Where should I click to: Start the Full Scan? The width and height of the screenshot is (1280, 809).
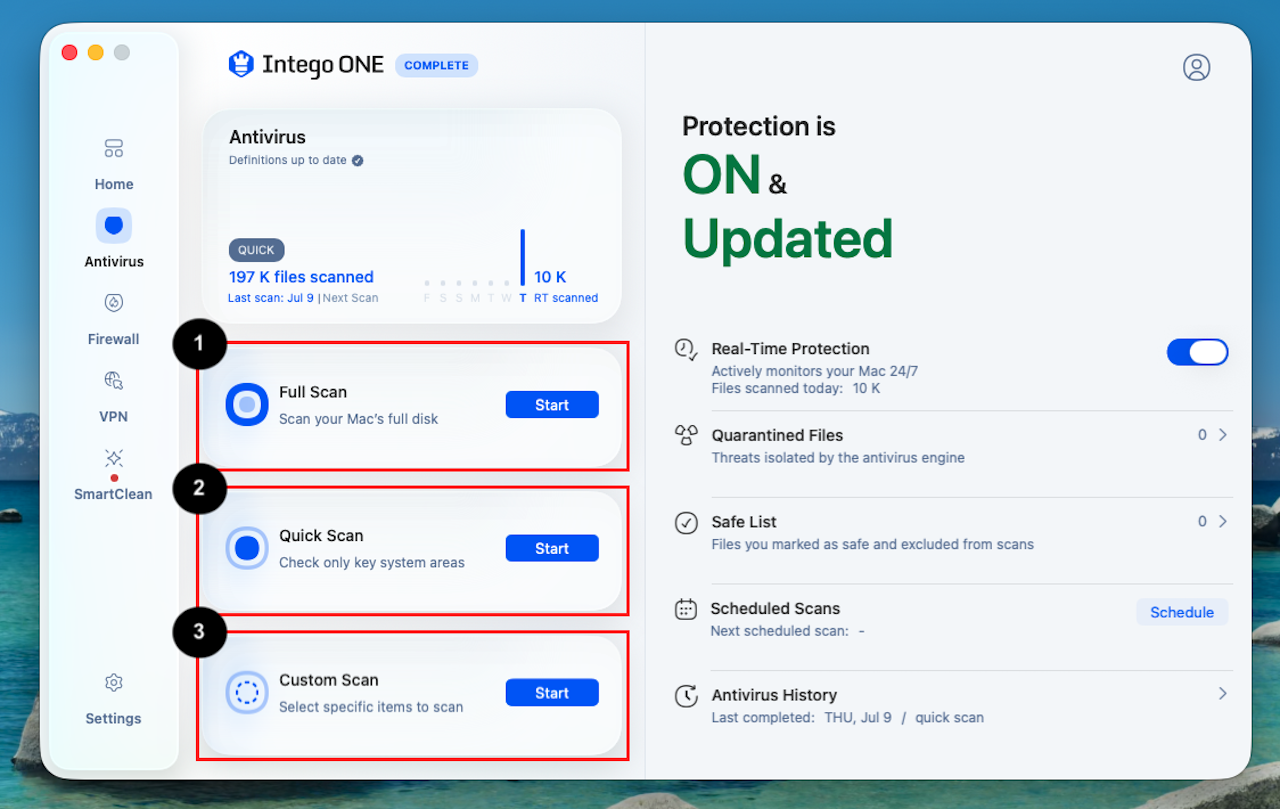(552, 405)
